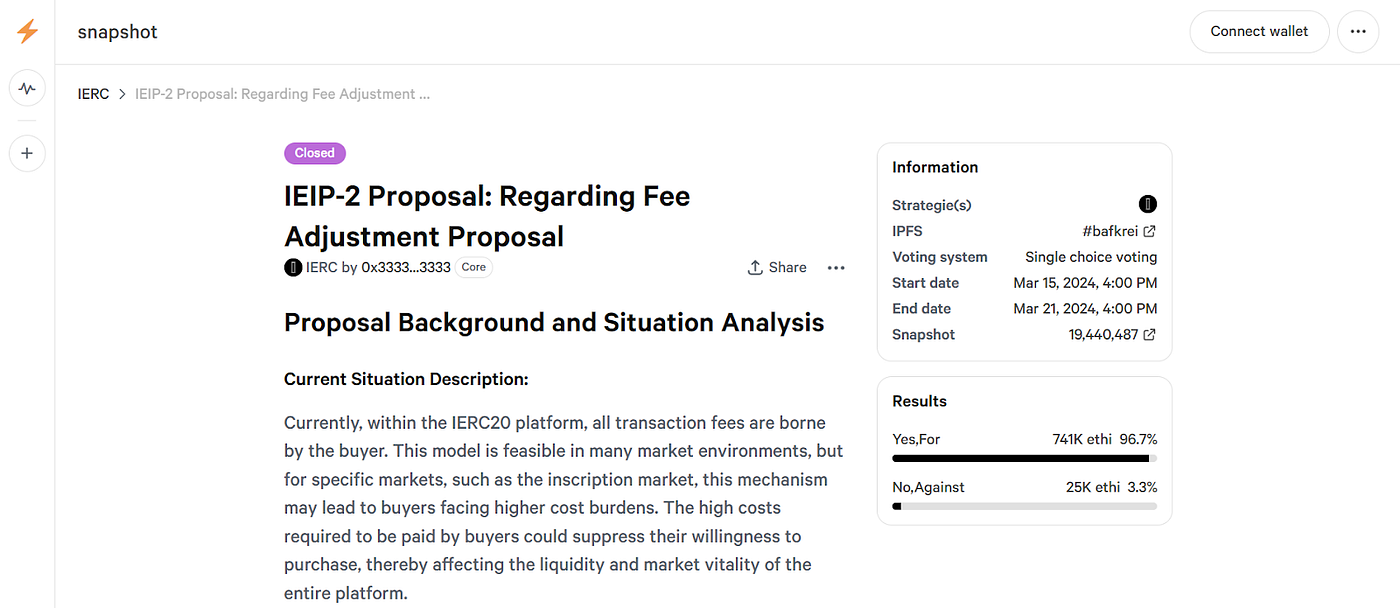Viewport: 1400px width, 608px height.
Task: Click the author address 0x3333...3333
Action: [406, 267]
